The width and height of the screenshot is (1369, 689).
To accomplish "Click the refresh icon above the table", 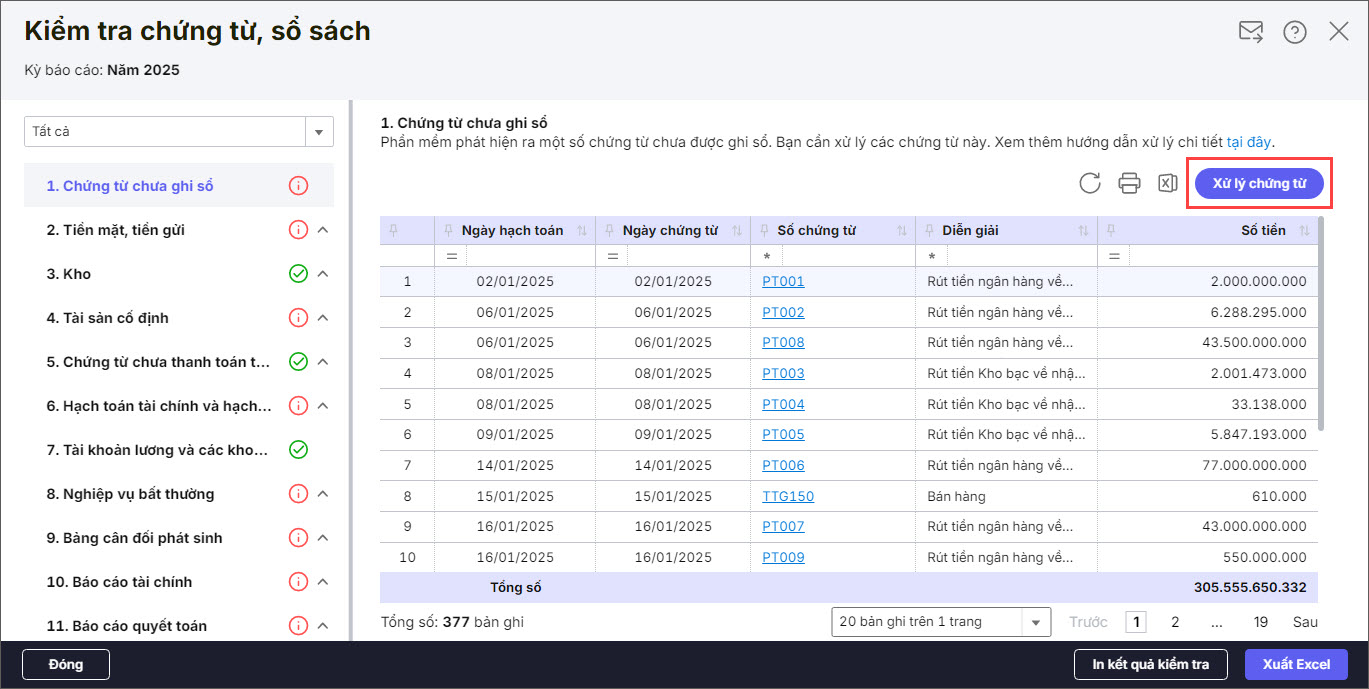I will [1090, 183].
